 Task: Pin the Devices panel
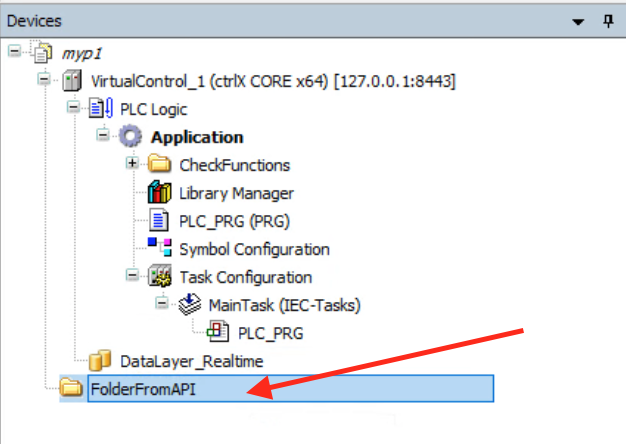(x=608, y=21)
